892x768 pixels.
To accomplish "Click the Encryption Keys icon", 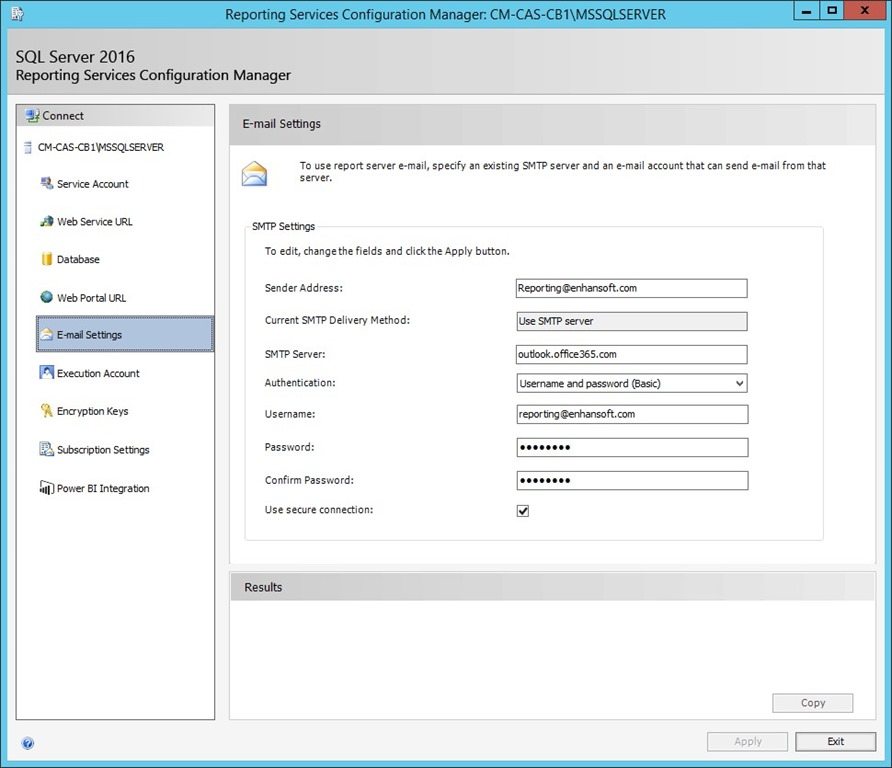I will point(47,410).
